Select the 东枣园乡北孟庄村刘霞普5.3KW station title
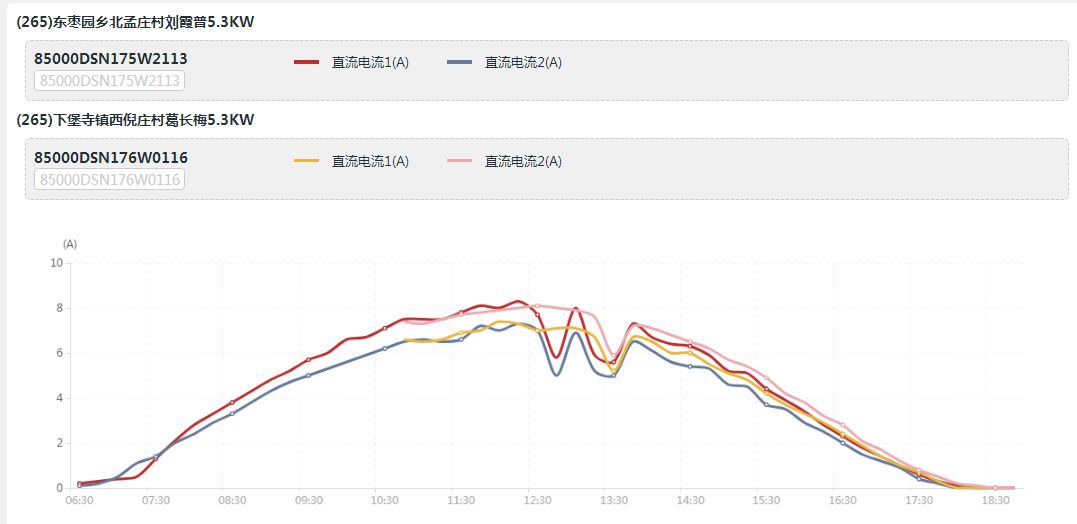Screen dimensions: 1077x524 pyautogui.click(x=136, y=21)
